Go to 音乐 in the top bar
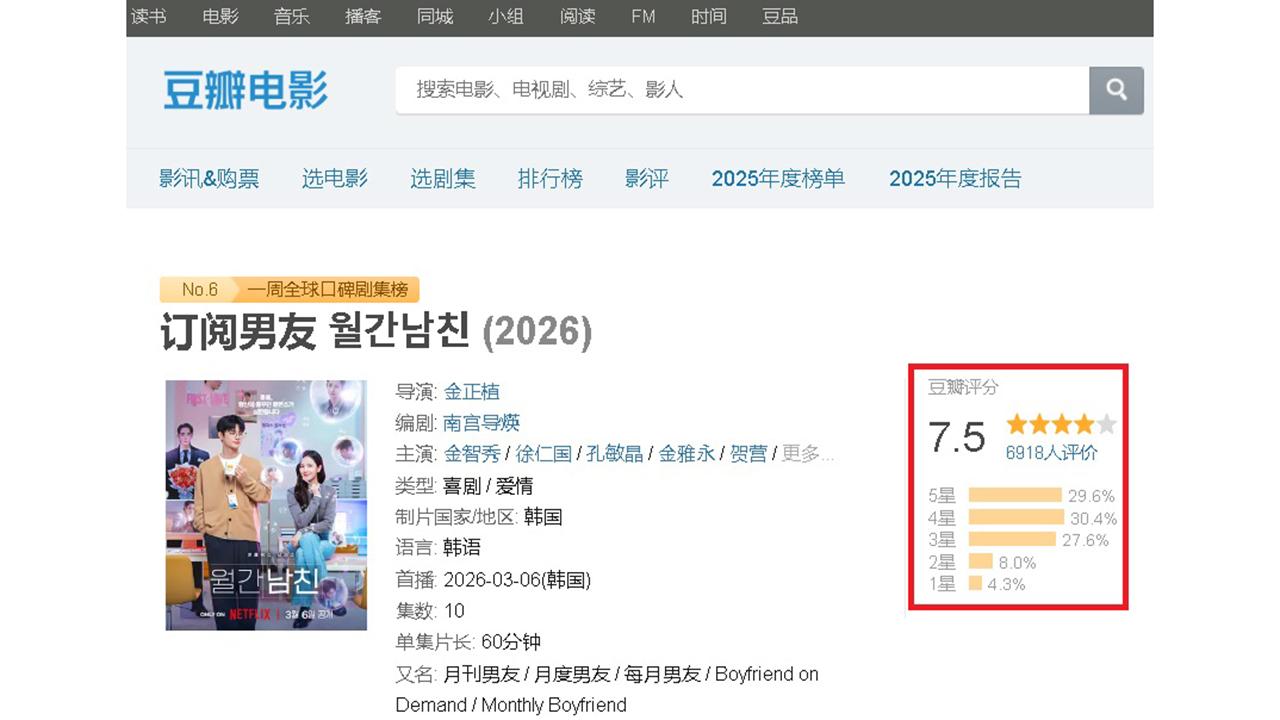 (x=292, y=17)
